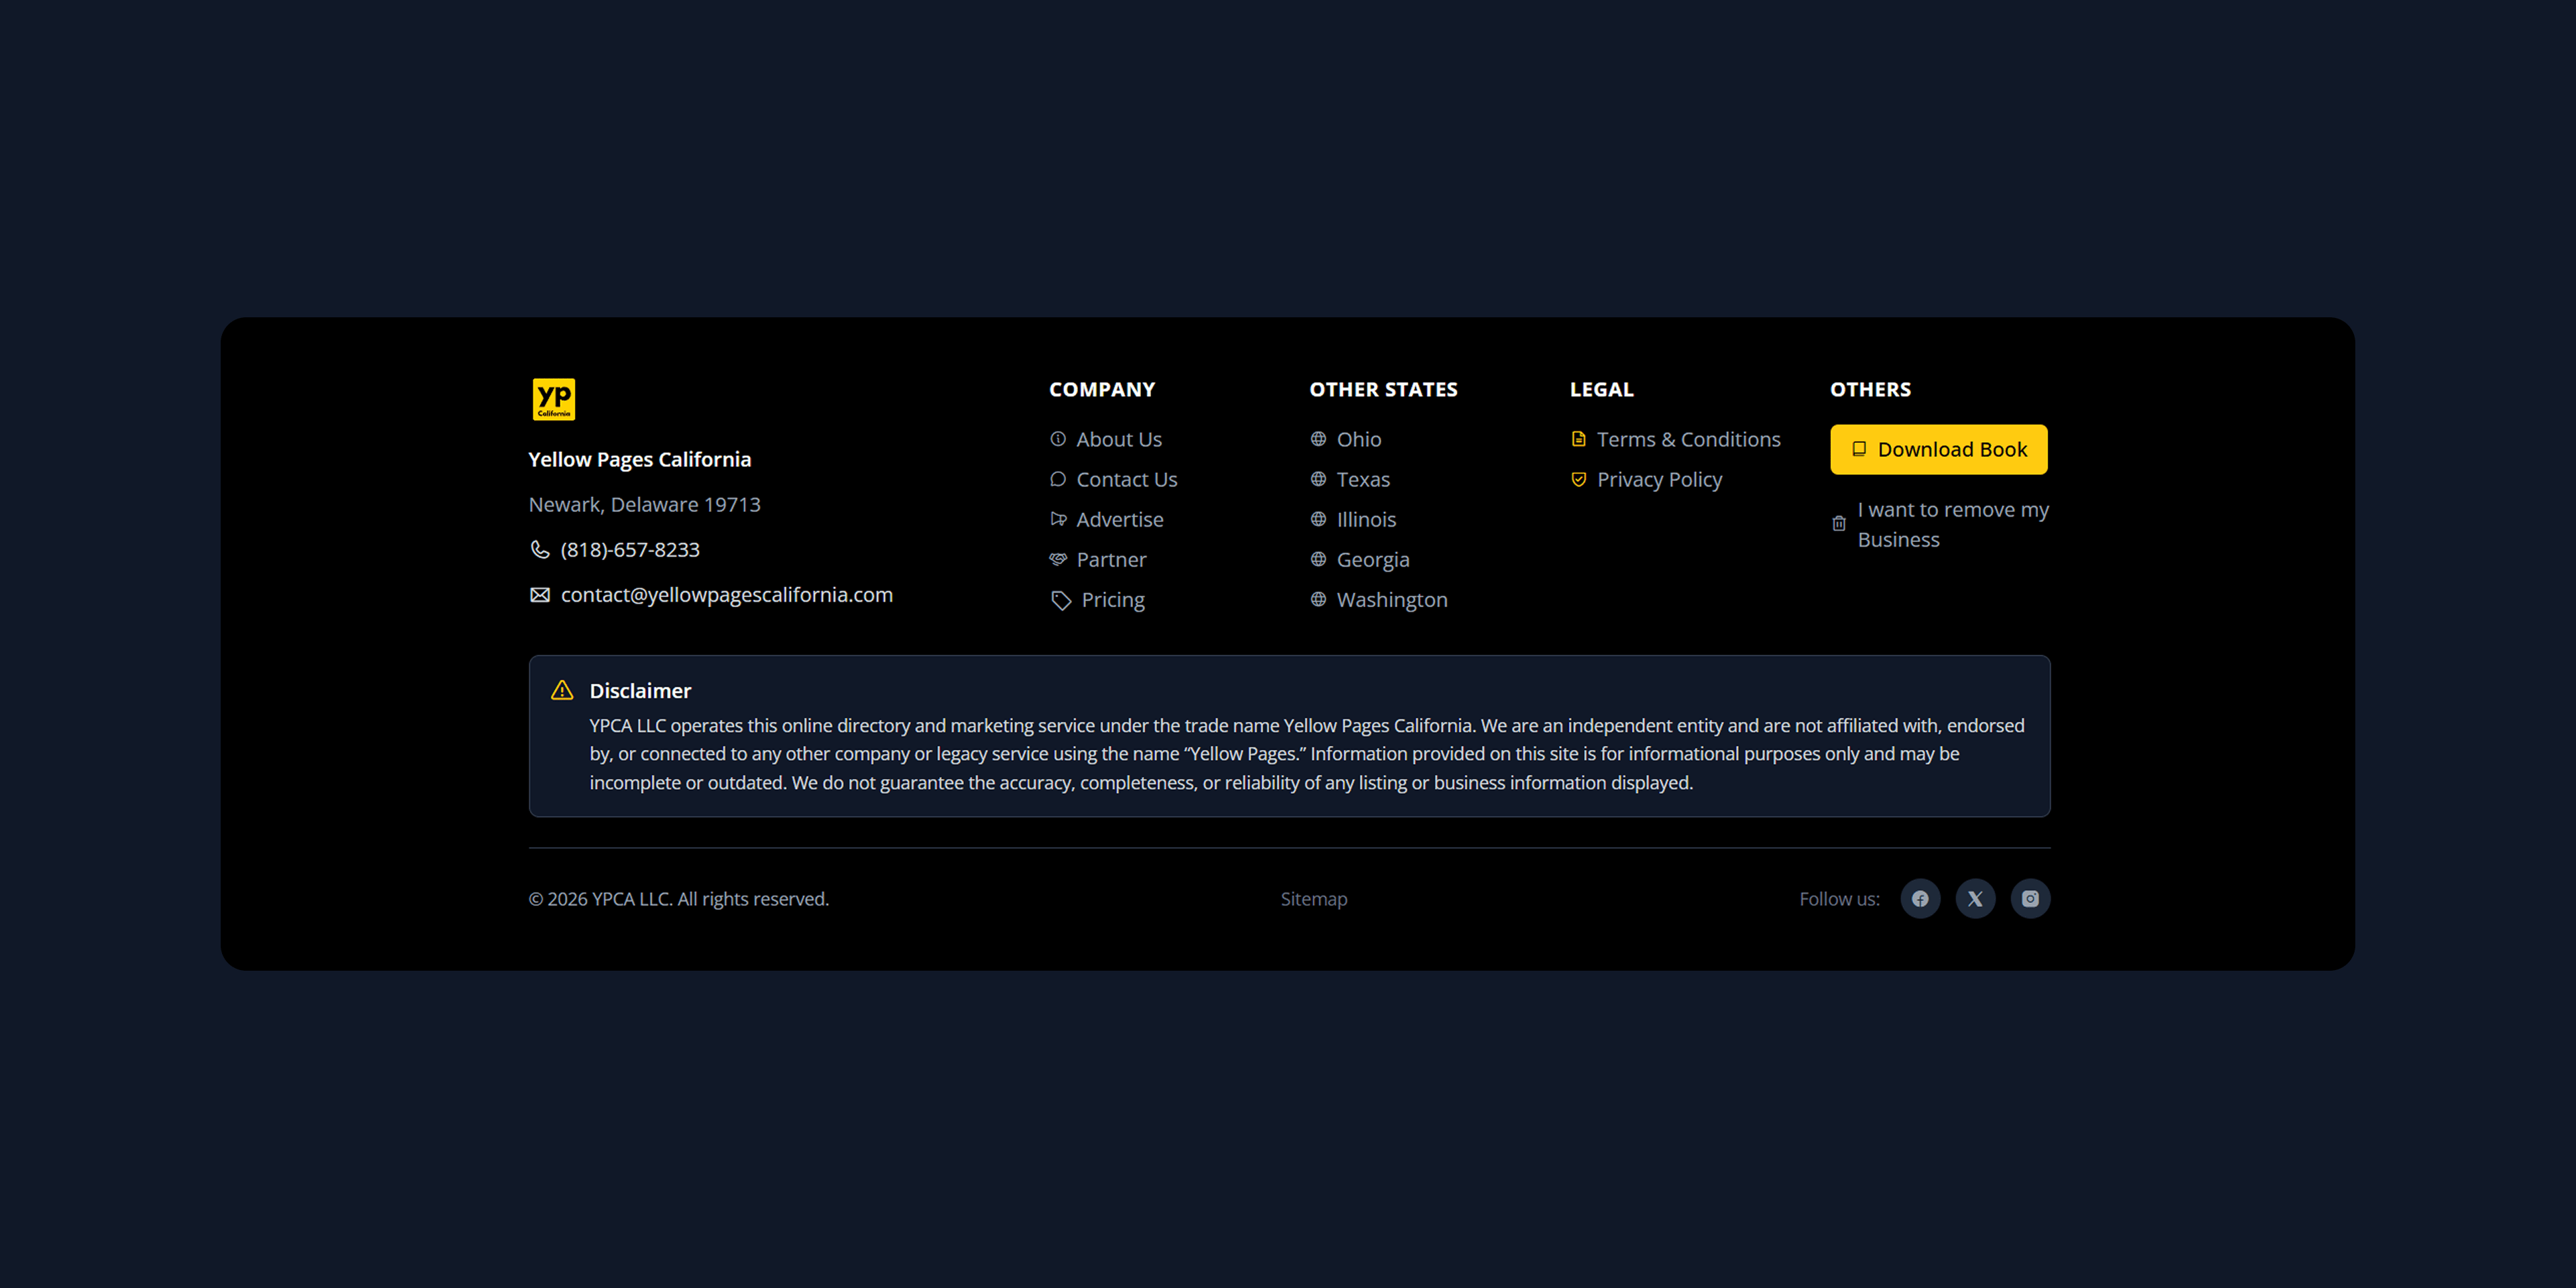Click the document icon beside Terms & Conditions
The height and width of the screenshot is (1288, 2576).
[1578, 439]
